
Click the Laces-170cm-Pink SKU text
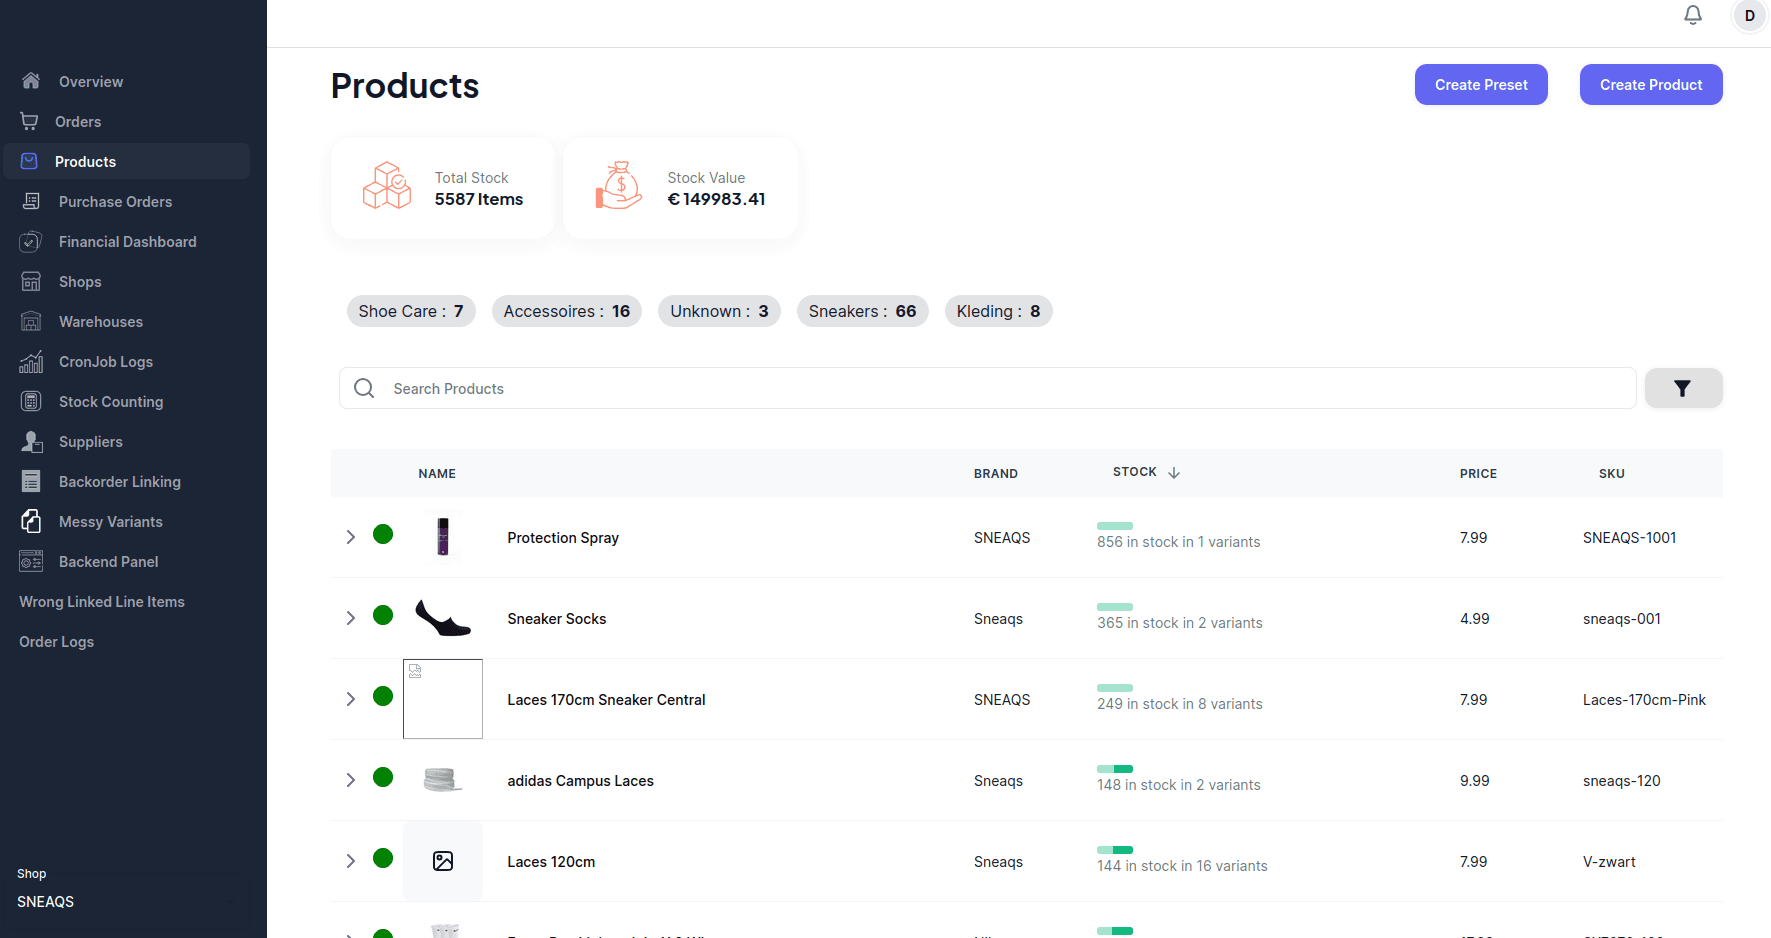tap(1644, 699)
